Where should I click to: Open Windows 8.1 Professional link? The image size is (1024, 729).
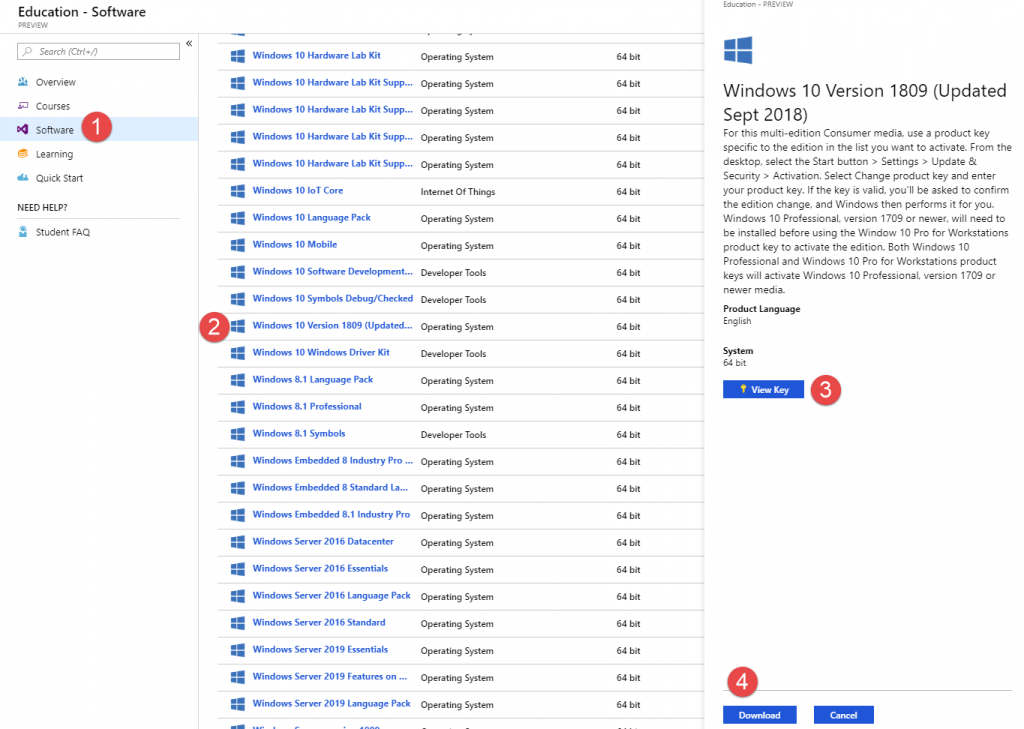click(307, 406)
